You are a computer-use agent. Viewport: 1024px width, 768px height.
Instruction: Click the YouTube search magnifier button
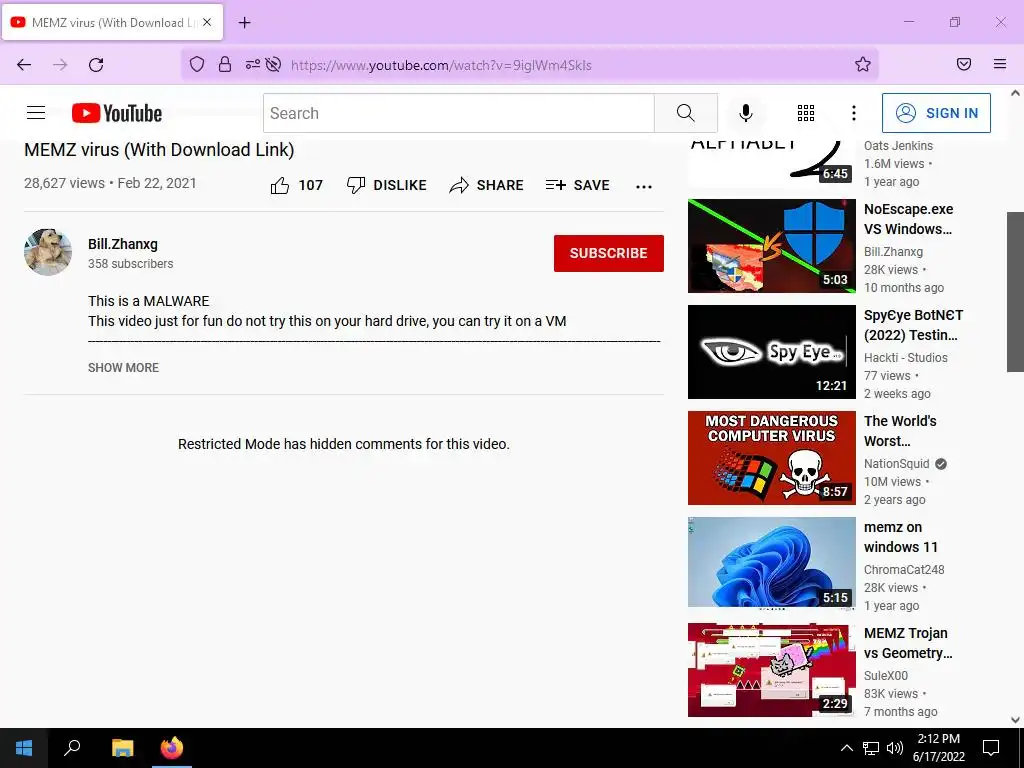point(686,113)
